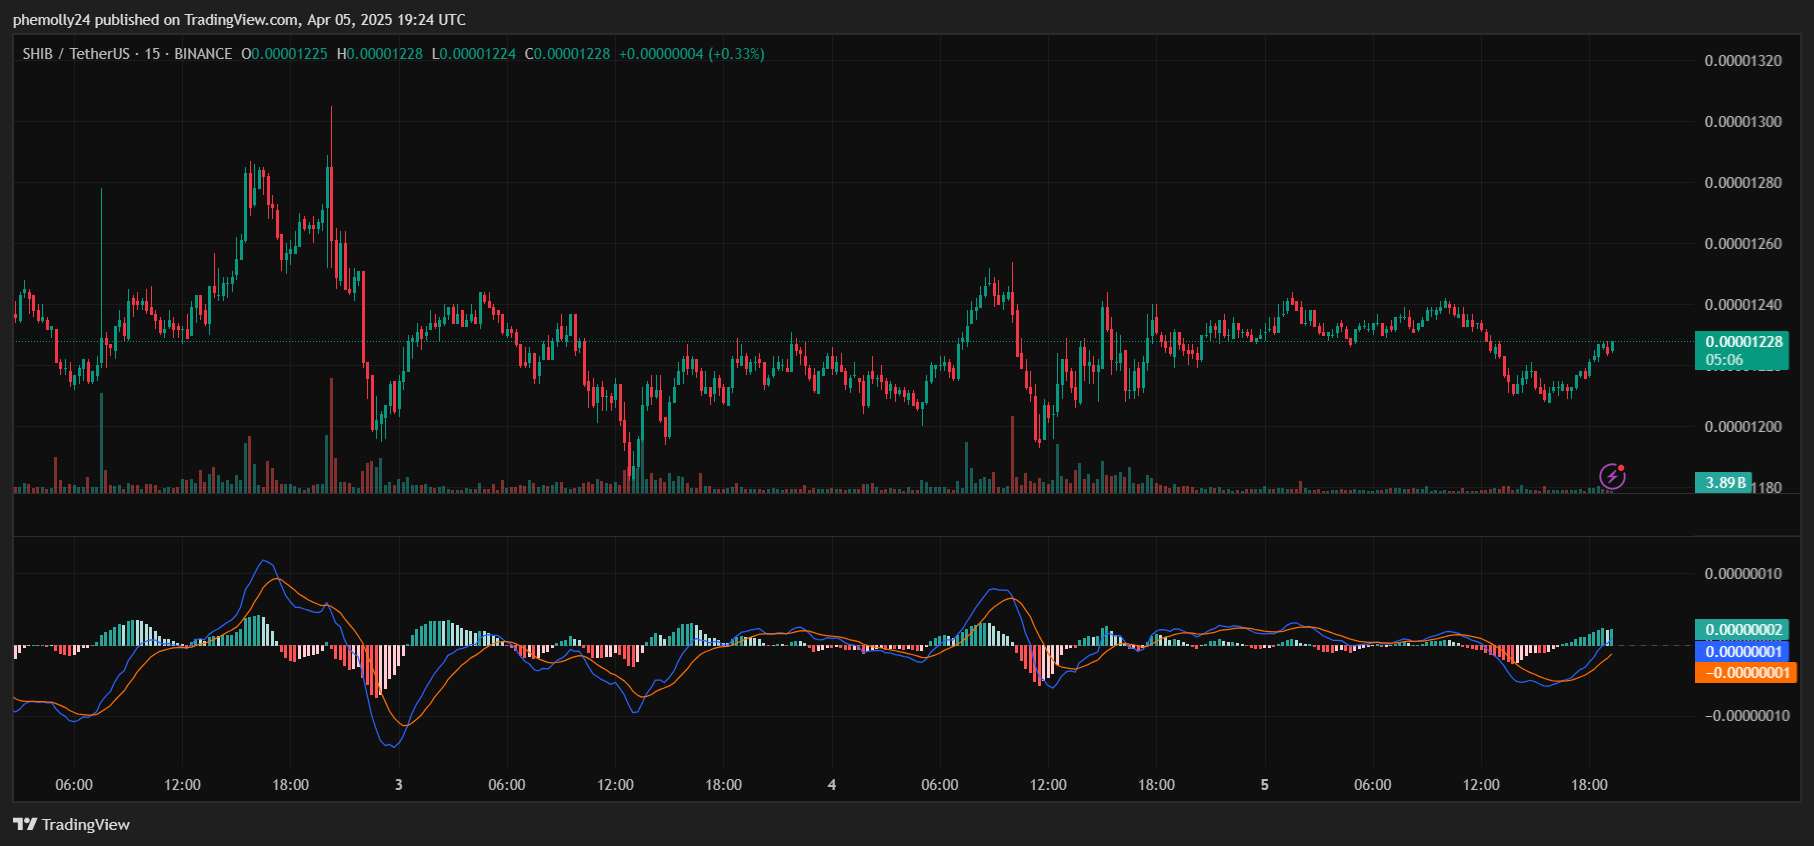Viewport: 1814px width, 846px height.
Task: Open the phemolly24 published on TradingView.com header
Action: 239,20
